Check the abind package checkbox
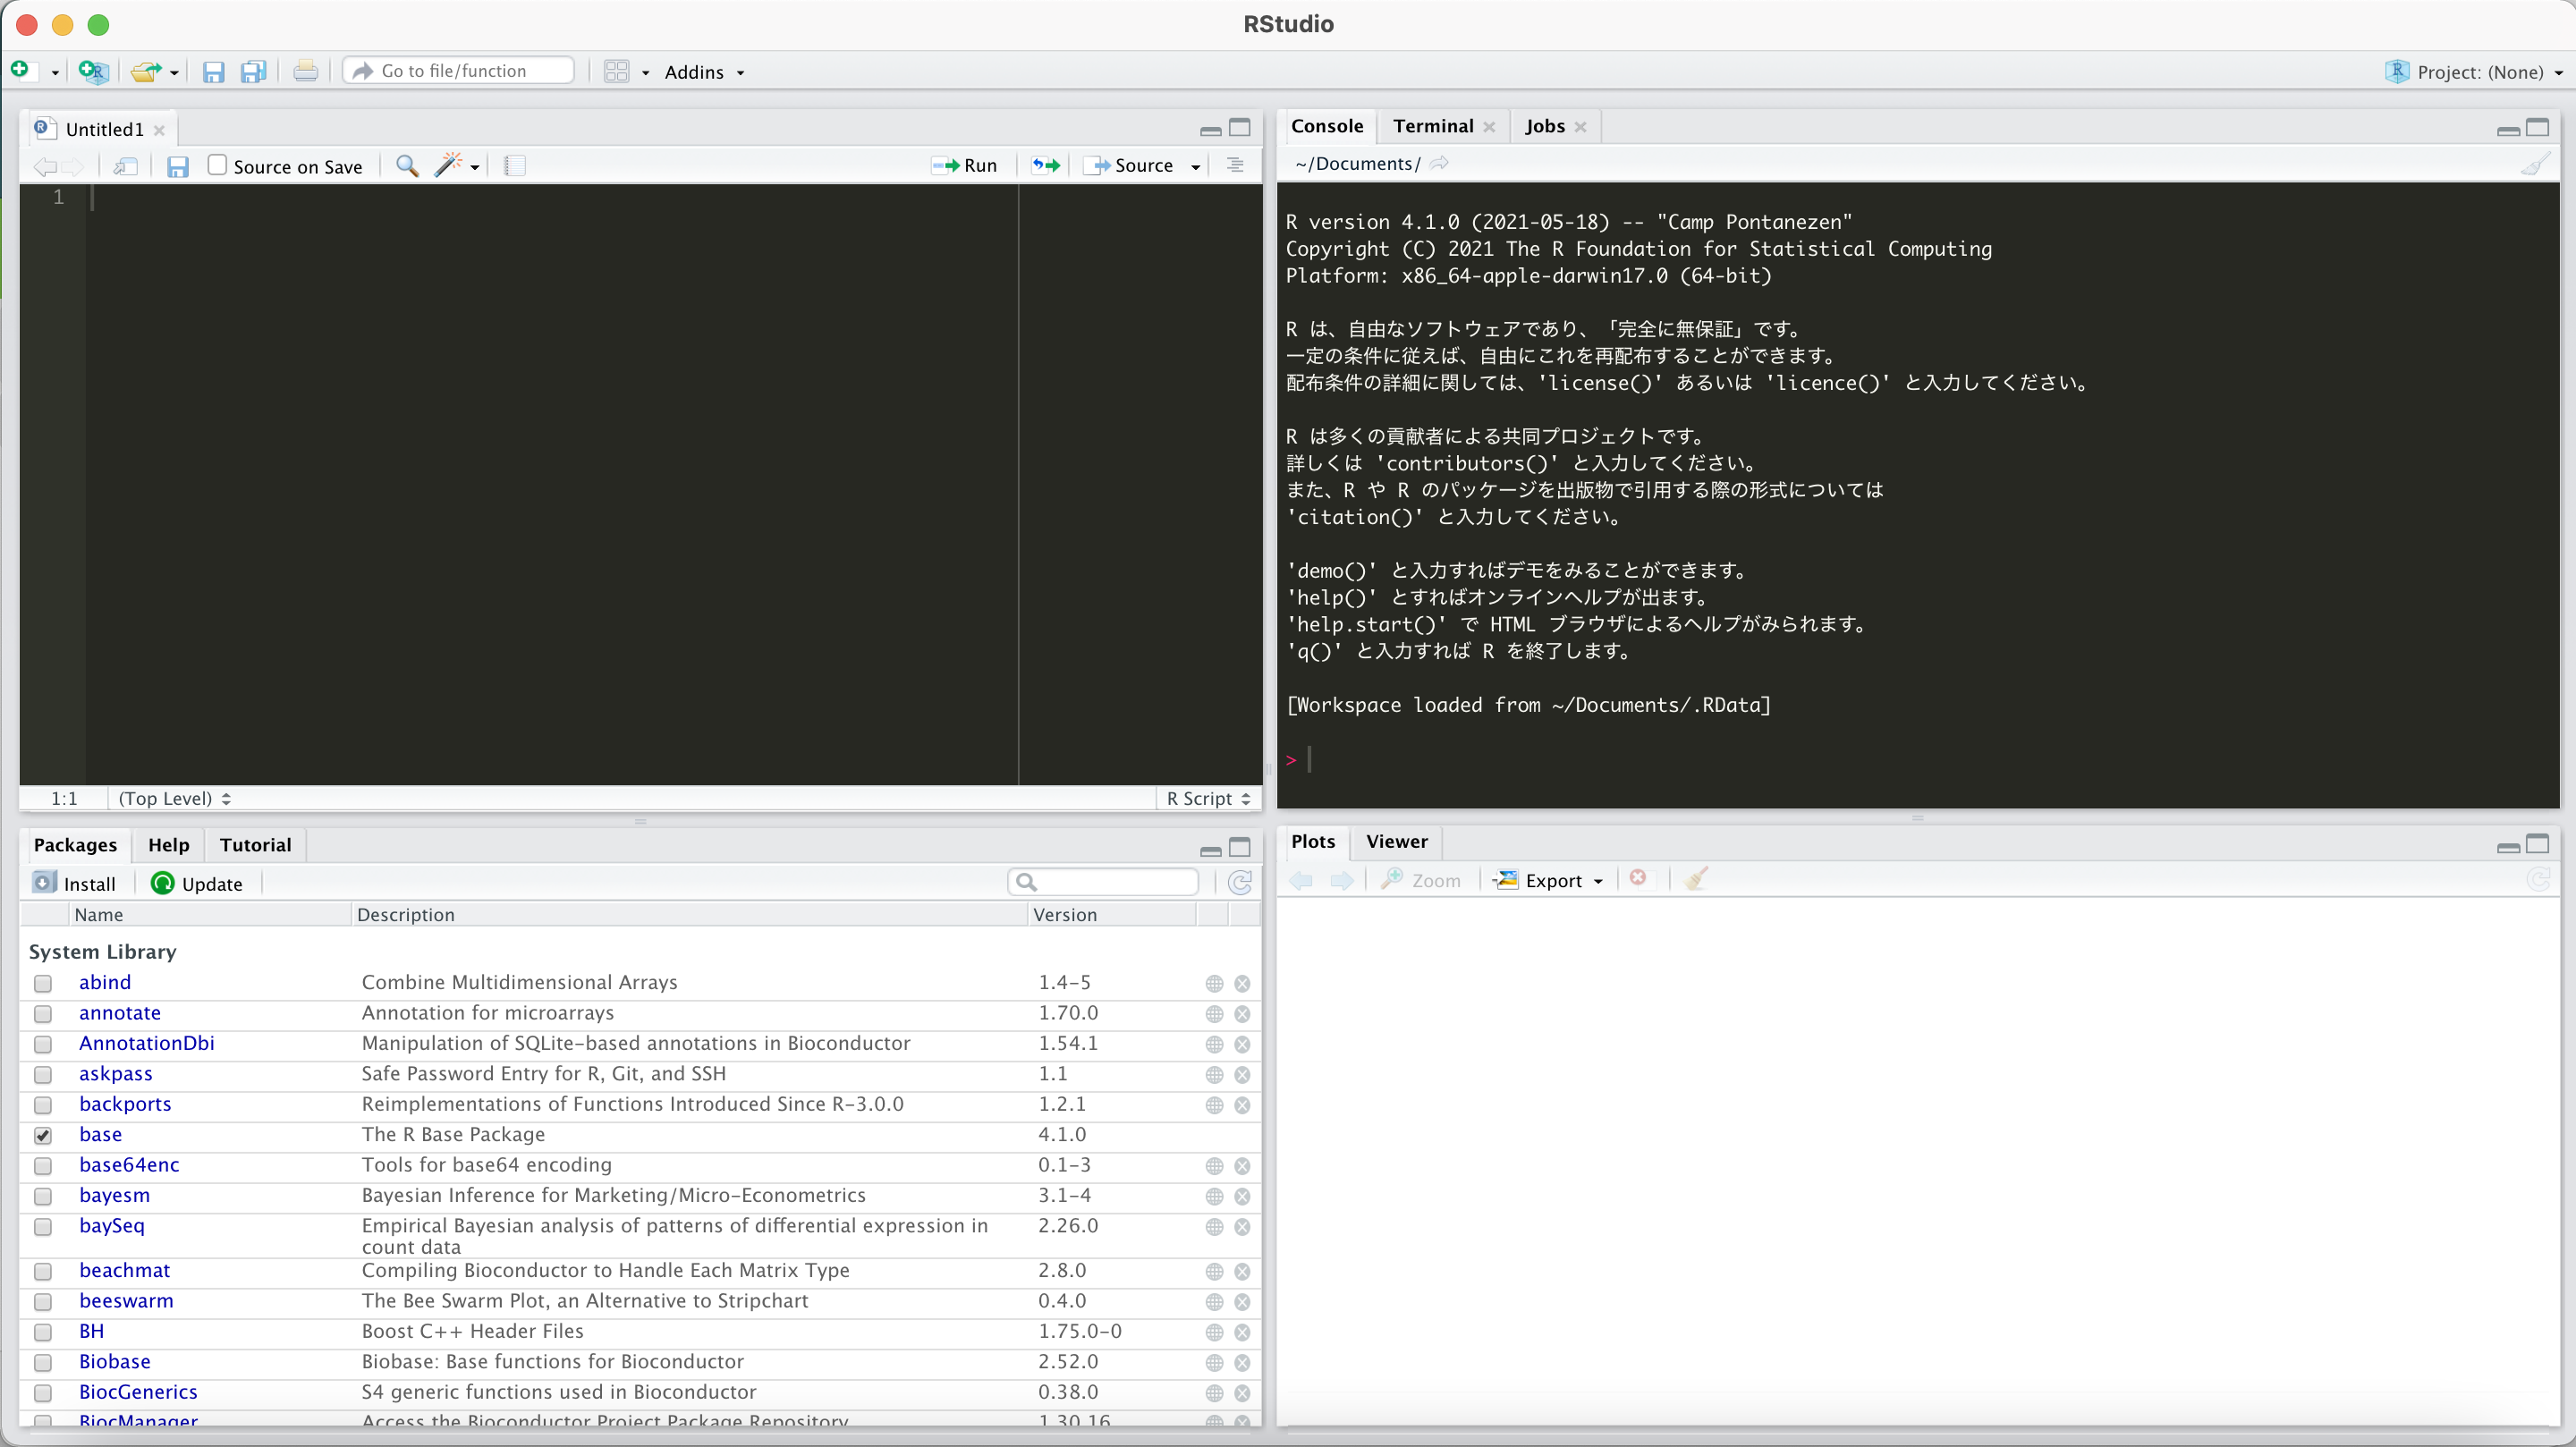The height and width of the screenshot is (1447, 2576). click(43, 984)
